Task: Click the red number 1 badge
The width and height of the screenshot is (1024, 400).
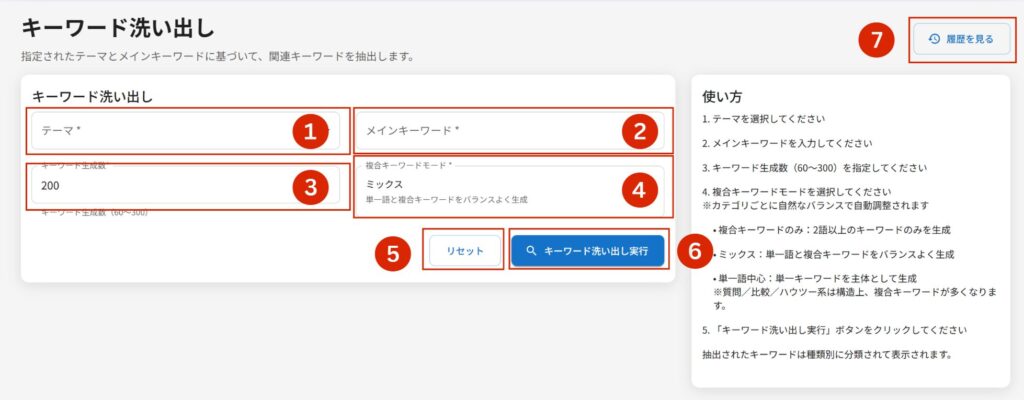Action: [x=310, y=130]
